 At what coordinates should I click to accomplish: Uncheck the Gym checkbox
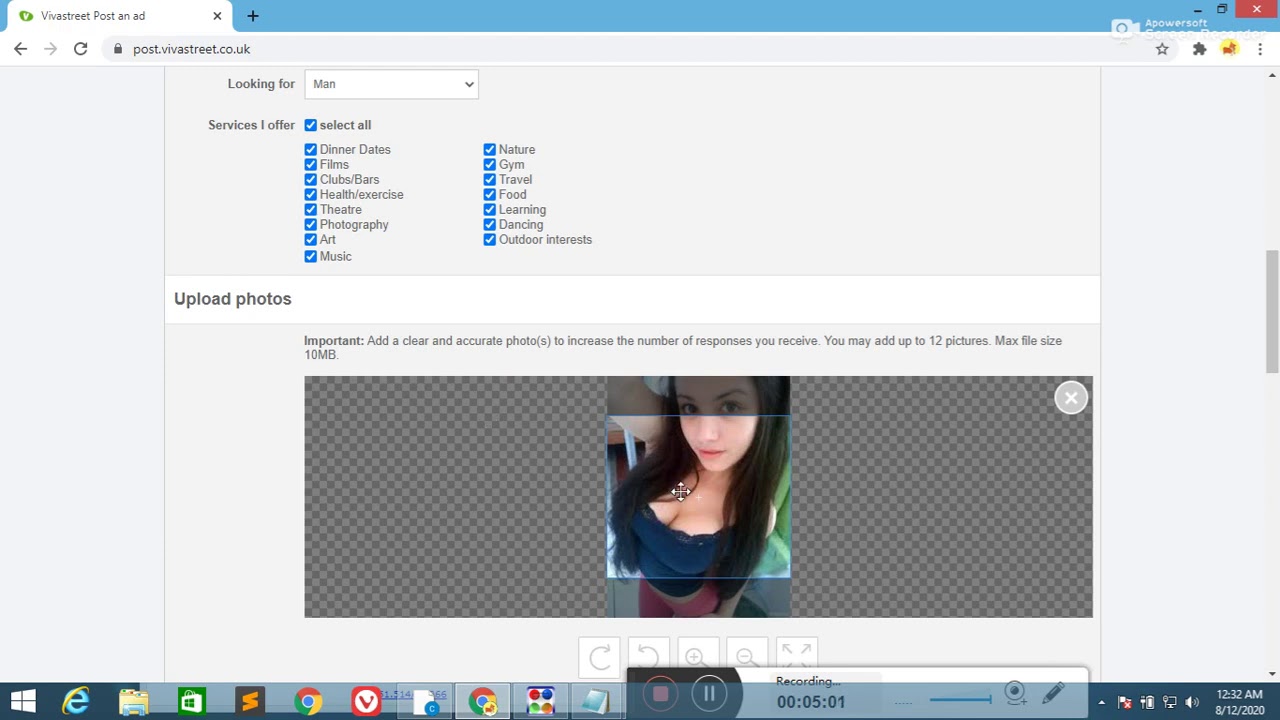(x=489, y=165)
